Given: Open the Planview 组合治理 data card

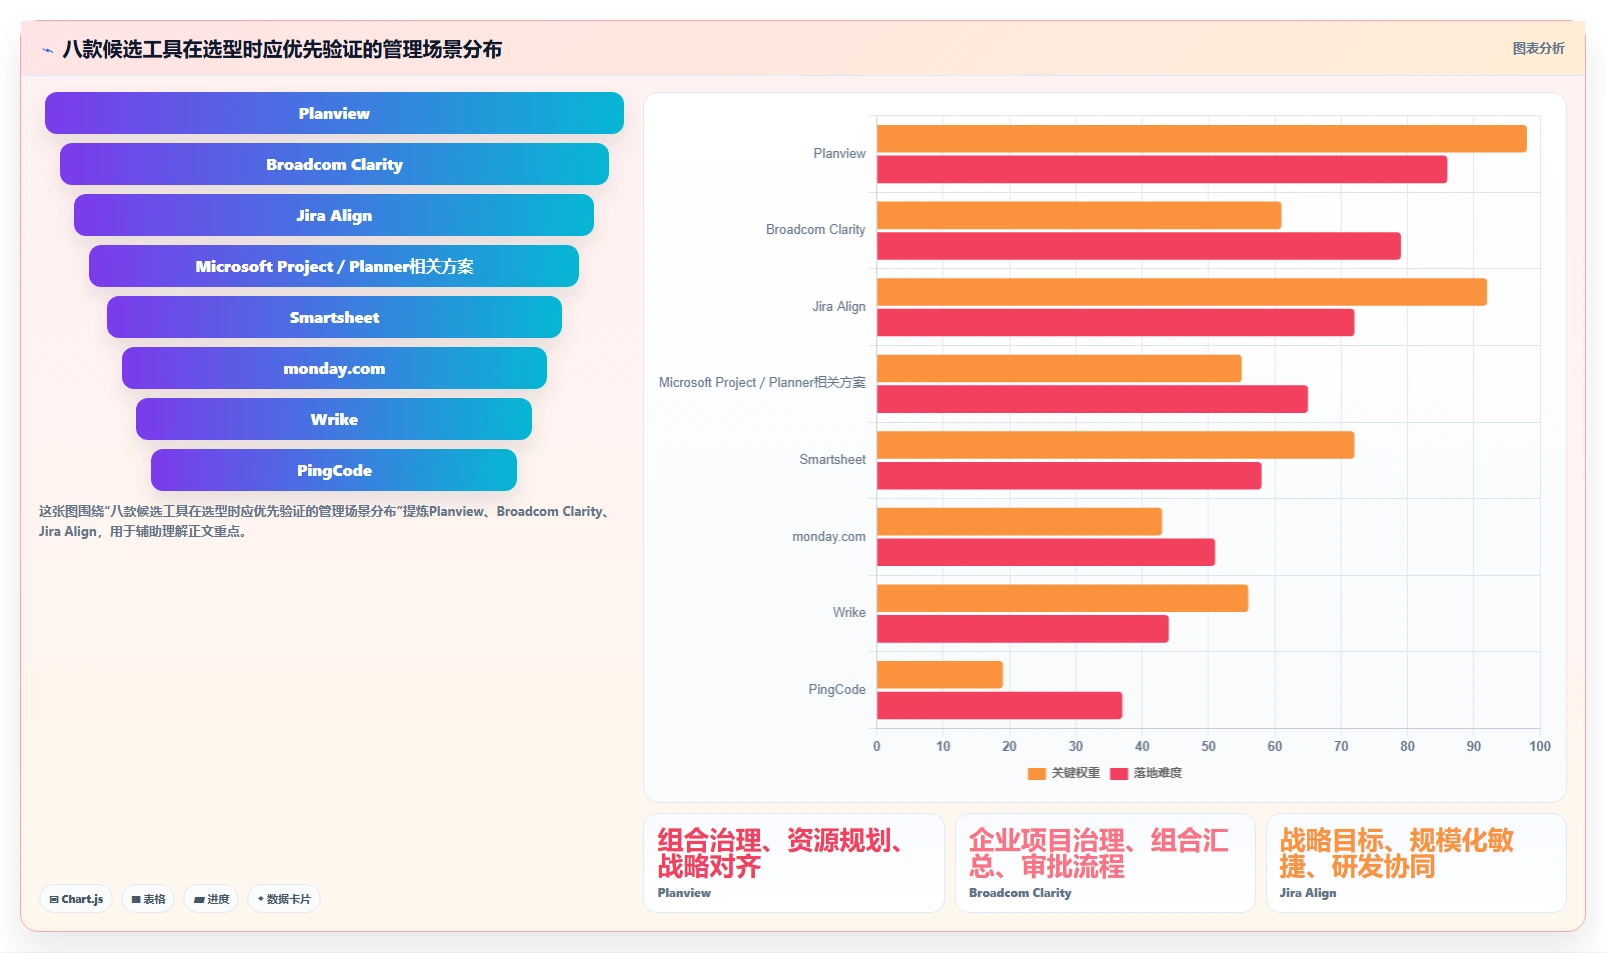Looking at the screenshot, I should (x=794, y=863).
